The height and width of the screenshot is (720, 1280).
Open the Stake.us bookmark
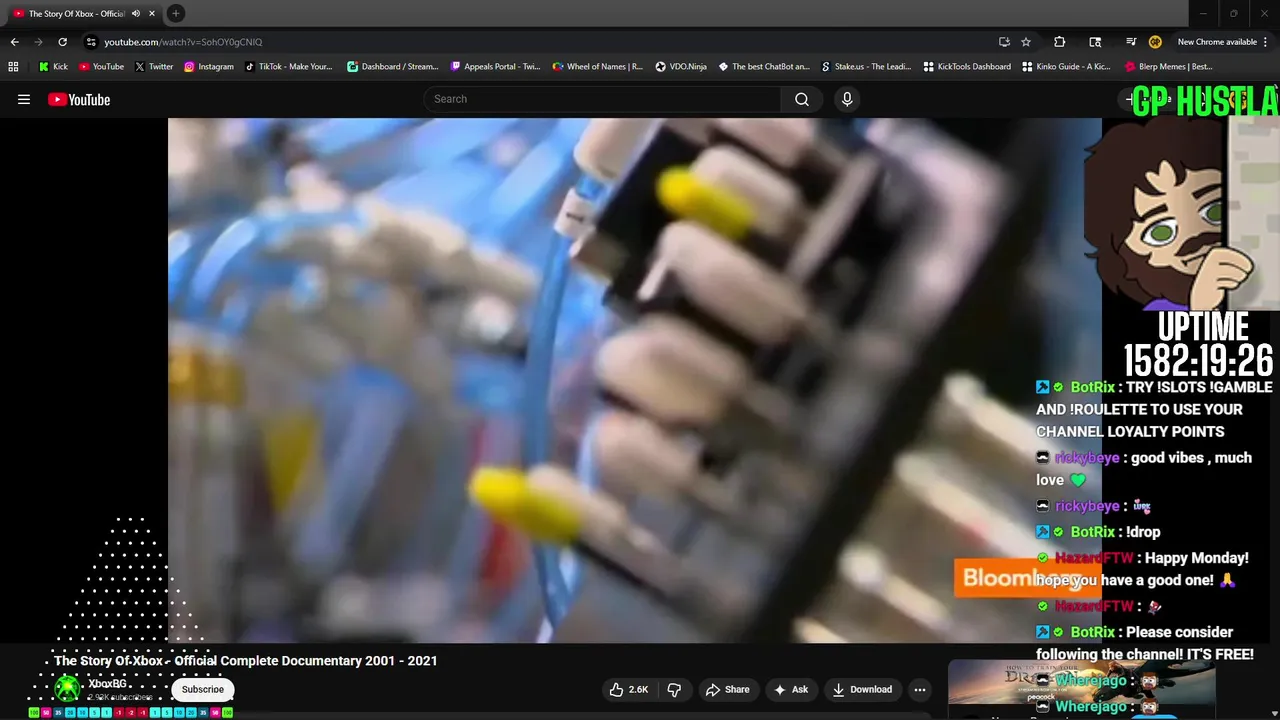point(866,67)
